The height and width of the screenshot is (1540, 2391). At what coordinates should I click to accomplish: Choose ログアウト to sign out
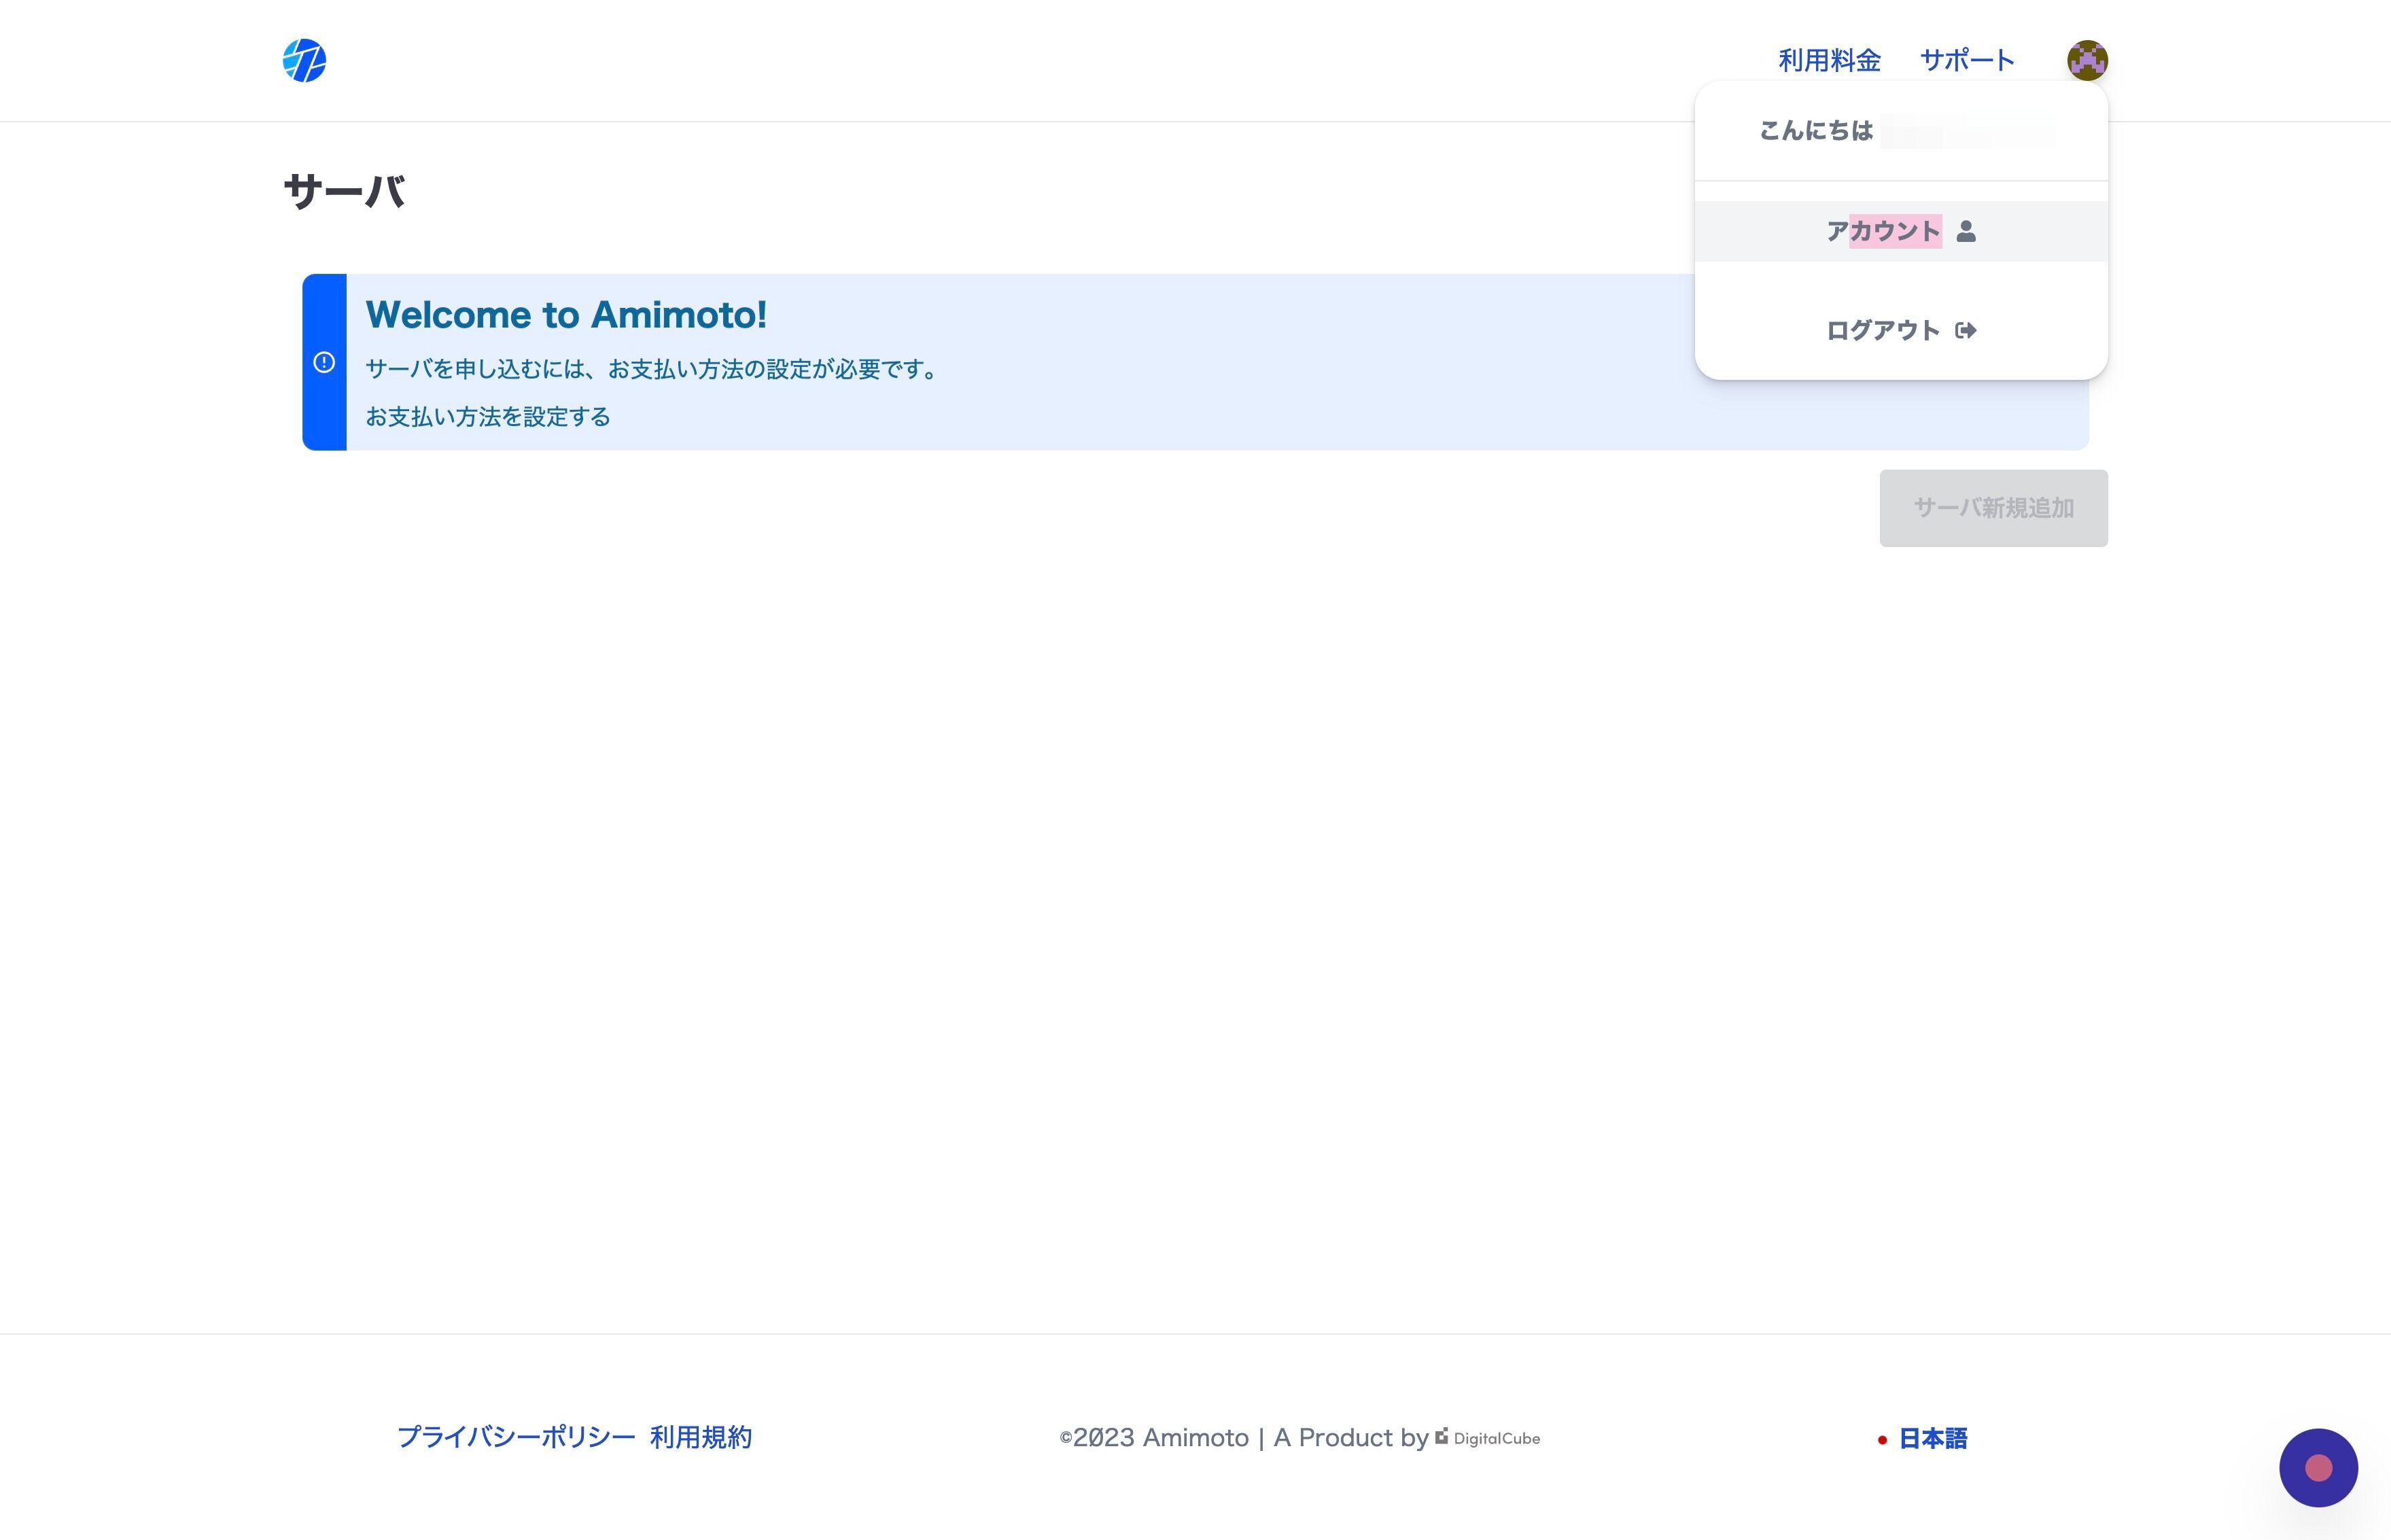click(x=1901, y=330)
